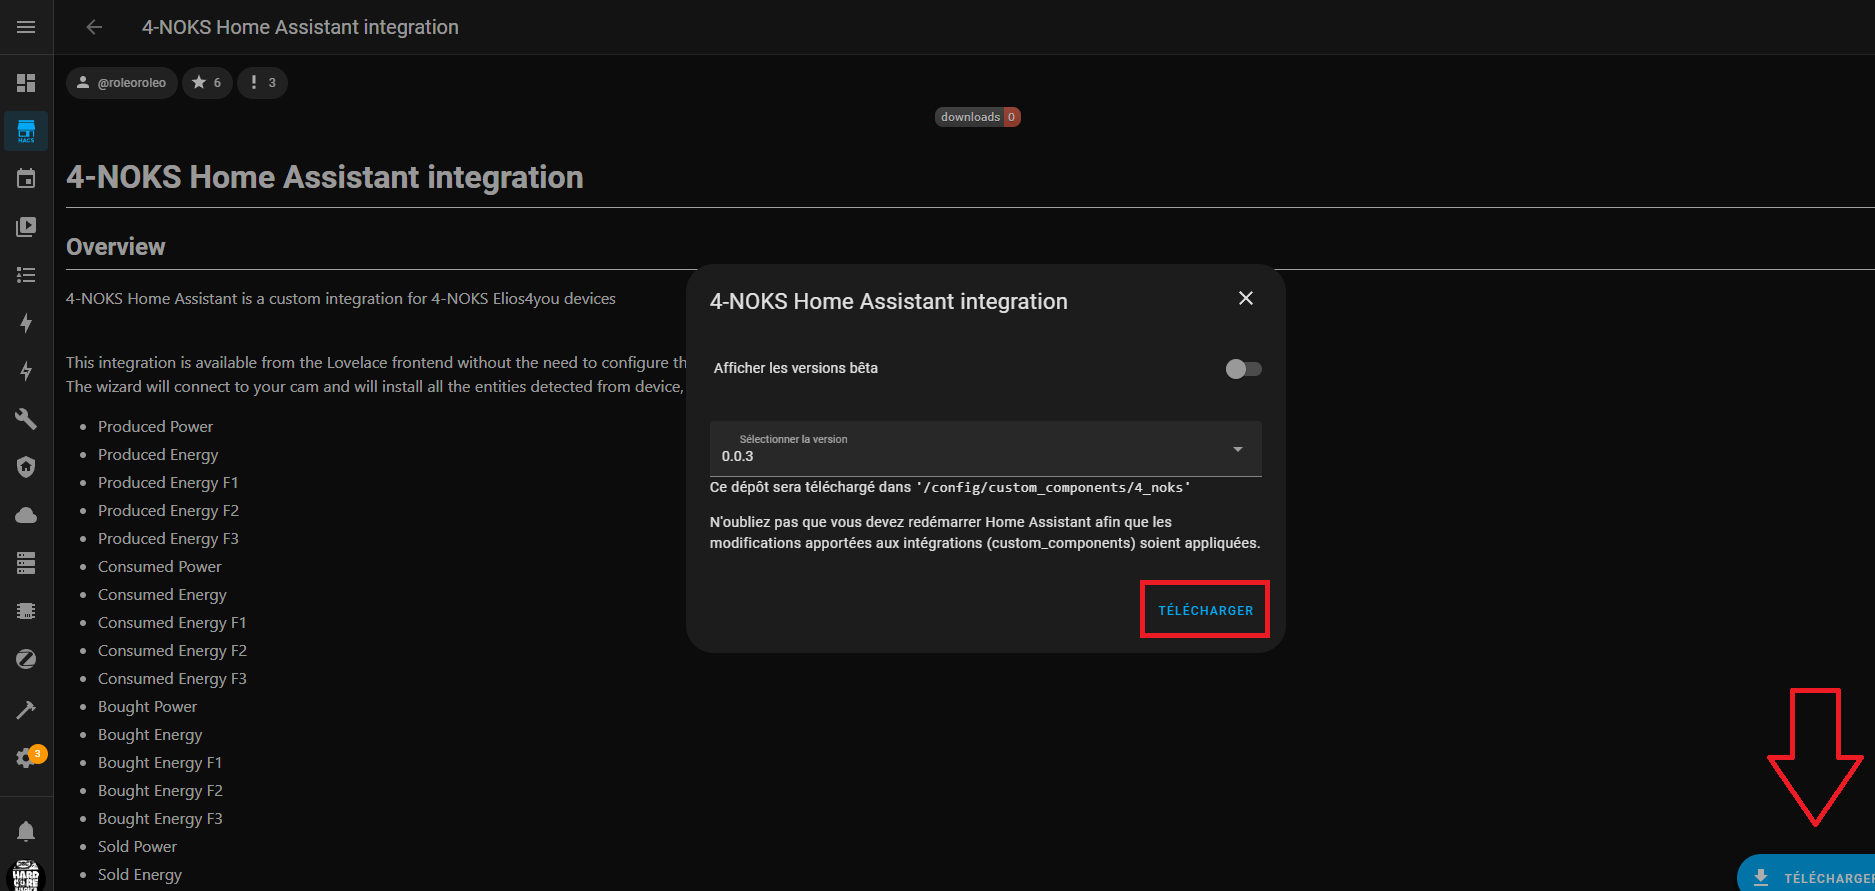Click 'Sold Power' list item

click(137, 847)
